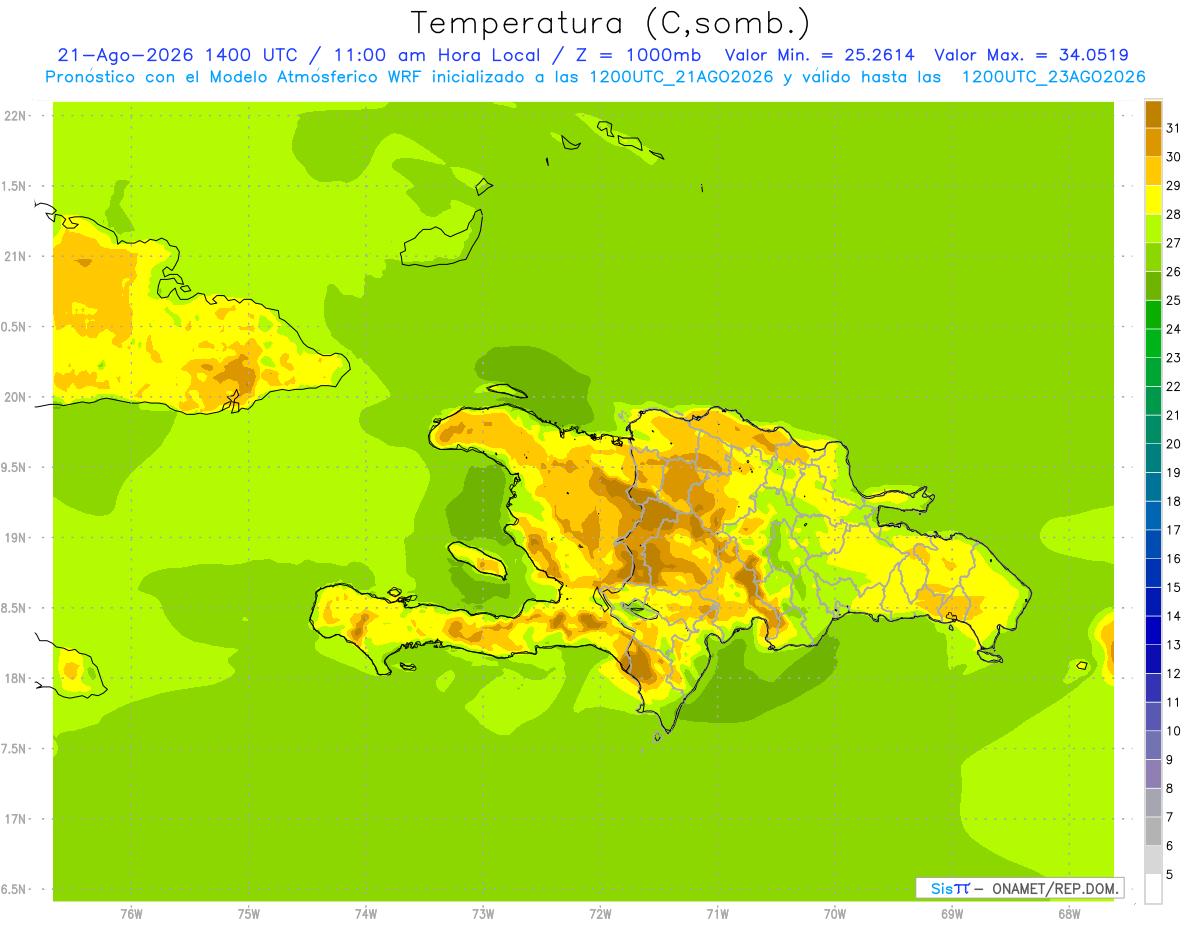Click the legend label '5'
1200x927 pixels.
(1170, 874)
